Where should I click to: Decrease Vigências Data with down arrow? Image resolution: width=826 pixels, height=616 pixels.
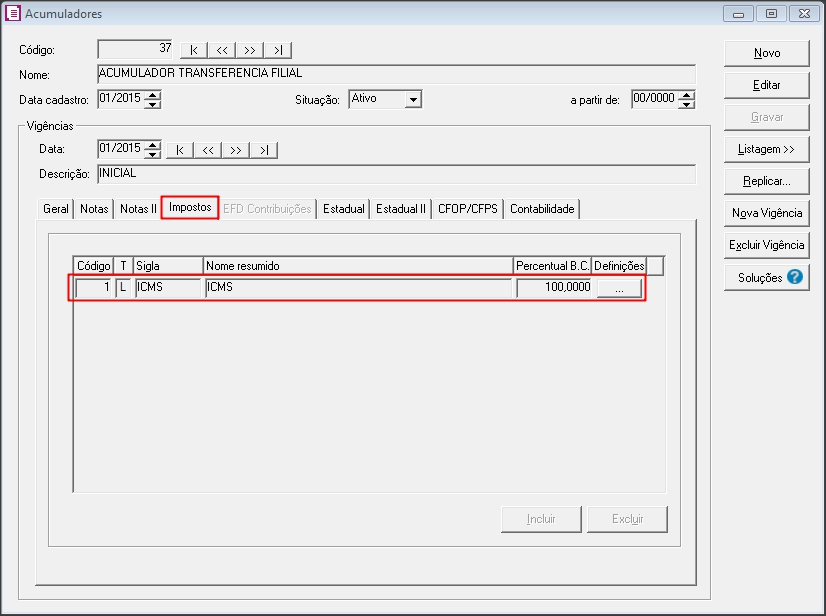[x=152, y=154]
